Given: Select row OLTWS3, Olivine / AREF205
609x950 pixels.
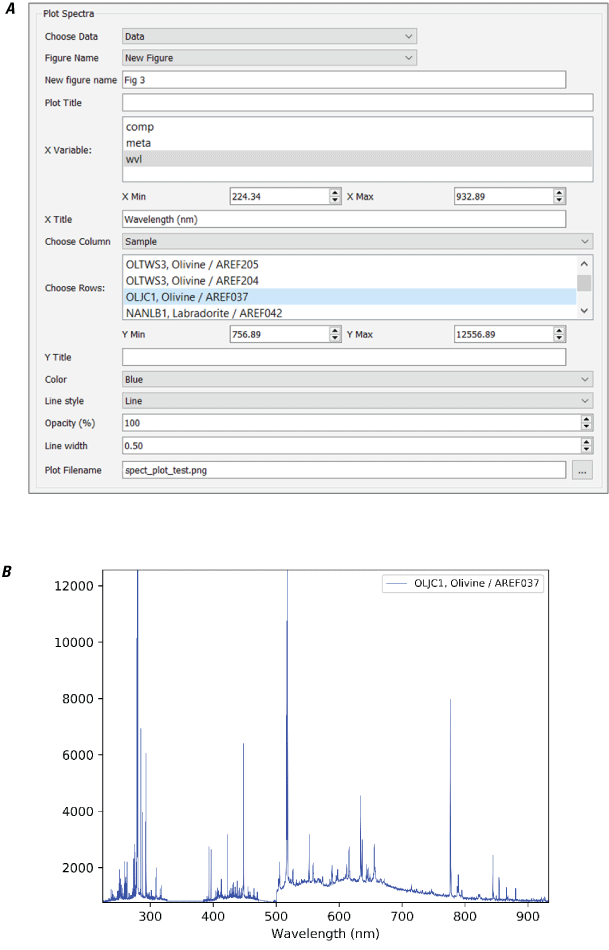Looking at the screenshot, I should [220, 264].
